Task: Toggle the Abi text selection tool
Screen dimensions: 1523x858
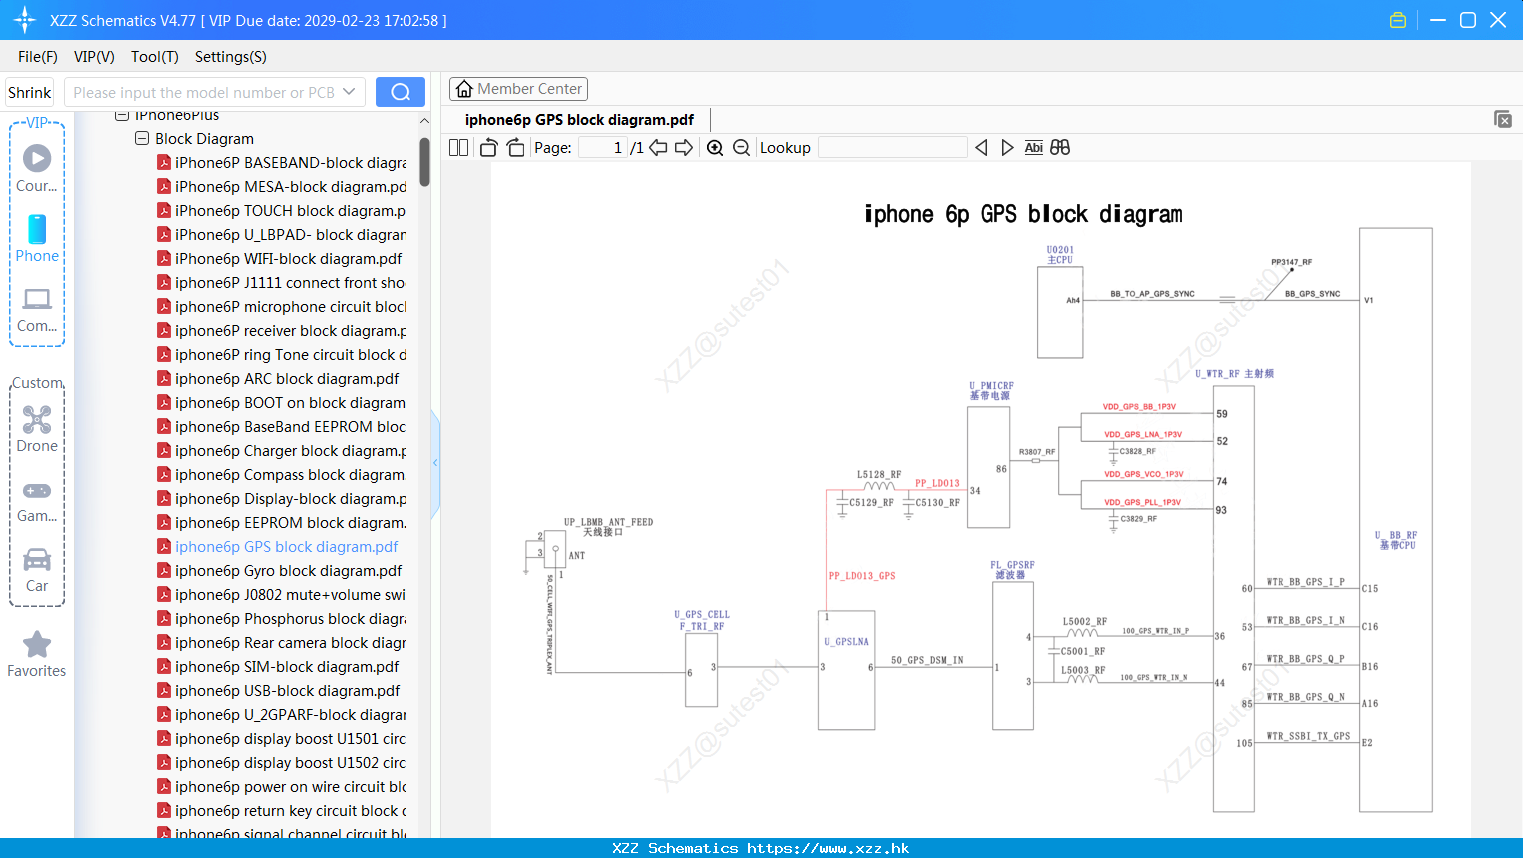Action: pyautogui.click(x=1033, y=148)
